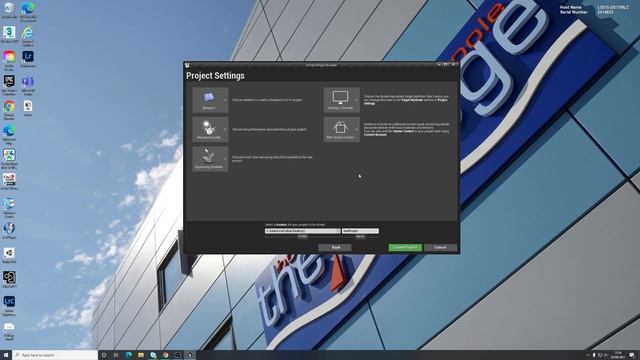
Task: Click the volume icon in system tray
Action: pyautogui.click(x=606, y=355)
